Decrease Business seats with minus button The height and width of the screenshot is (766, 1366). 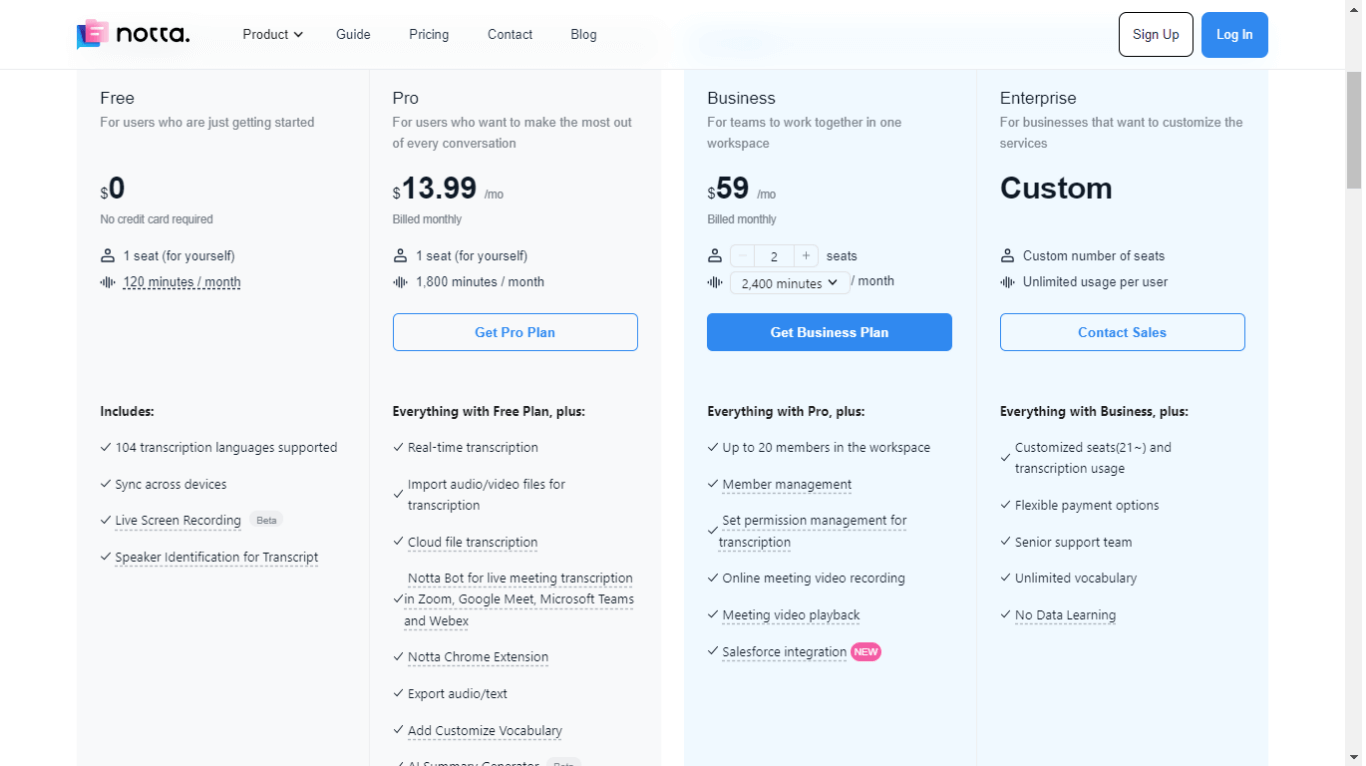[x=743, y=256]
